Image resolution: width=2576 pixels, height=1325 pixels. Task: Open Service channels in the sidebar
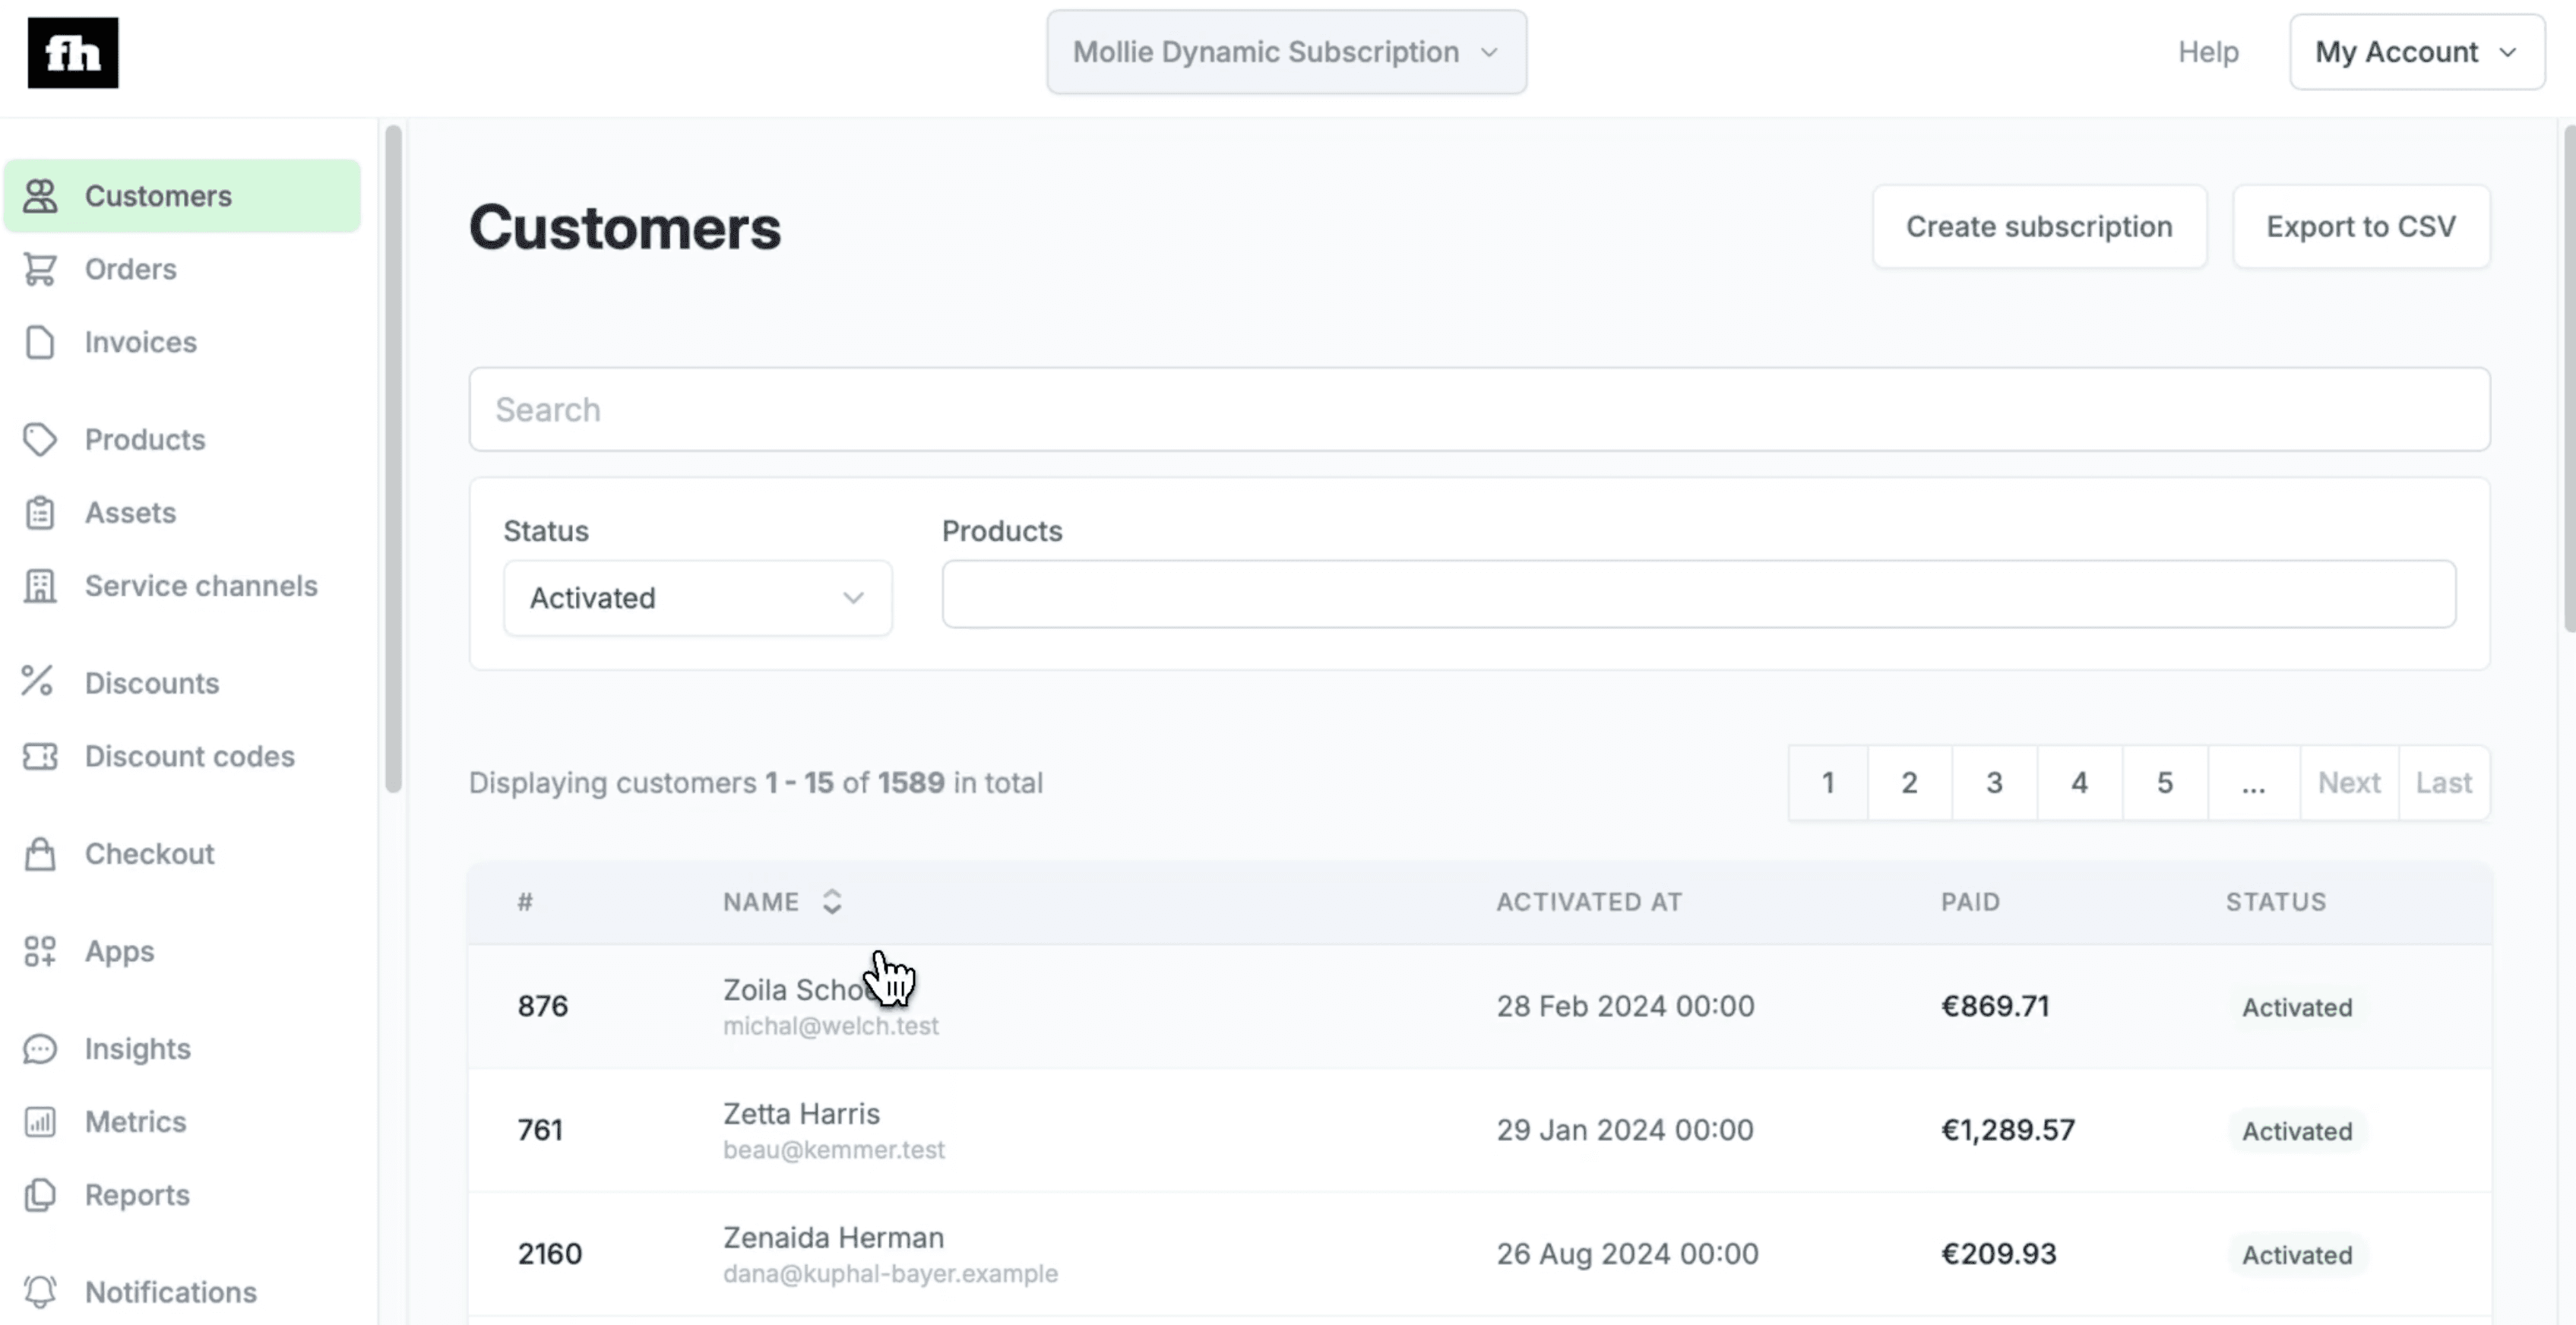coord(200,586)
